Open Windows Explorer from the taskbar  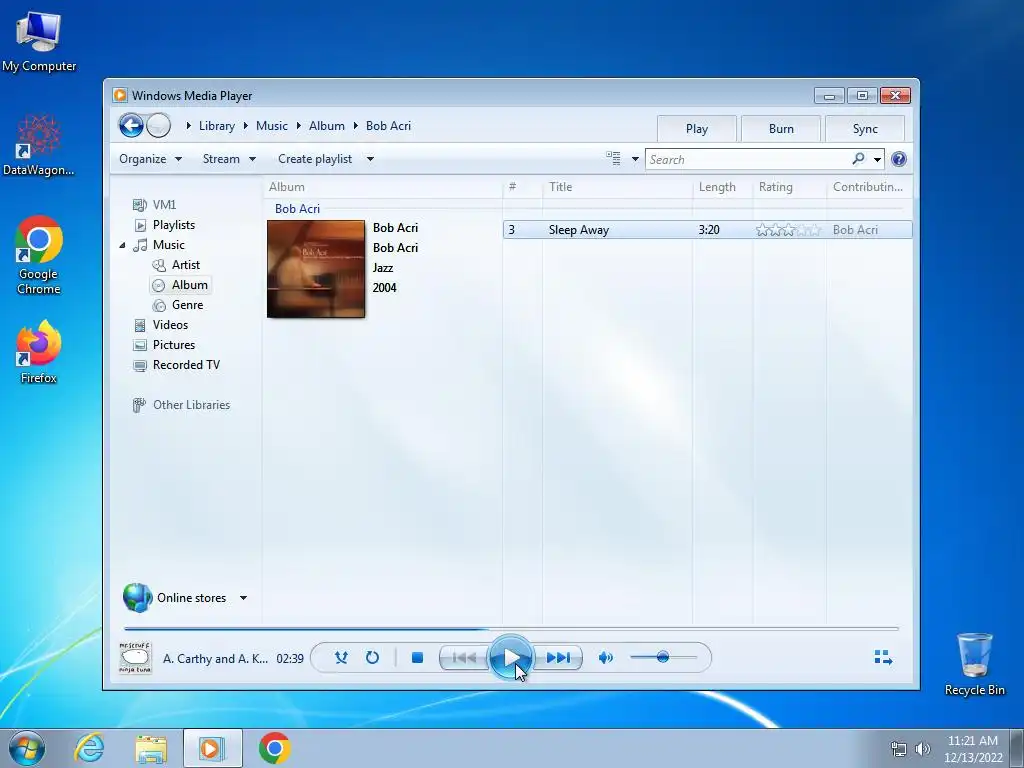tap(151, 748)
